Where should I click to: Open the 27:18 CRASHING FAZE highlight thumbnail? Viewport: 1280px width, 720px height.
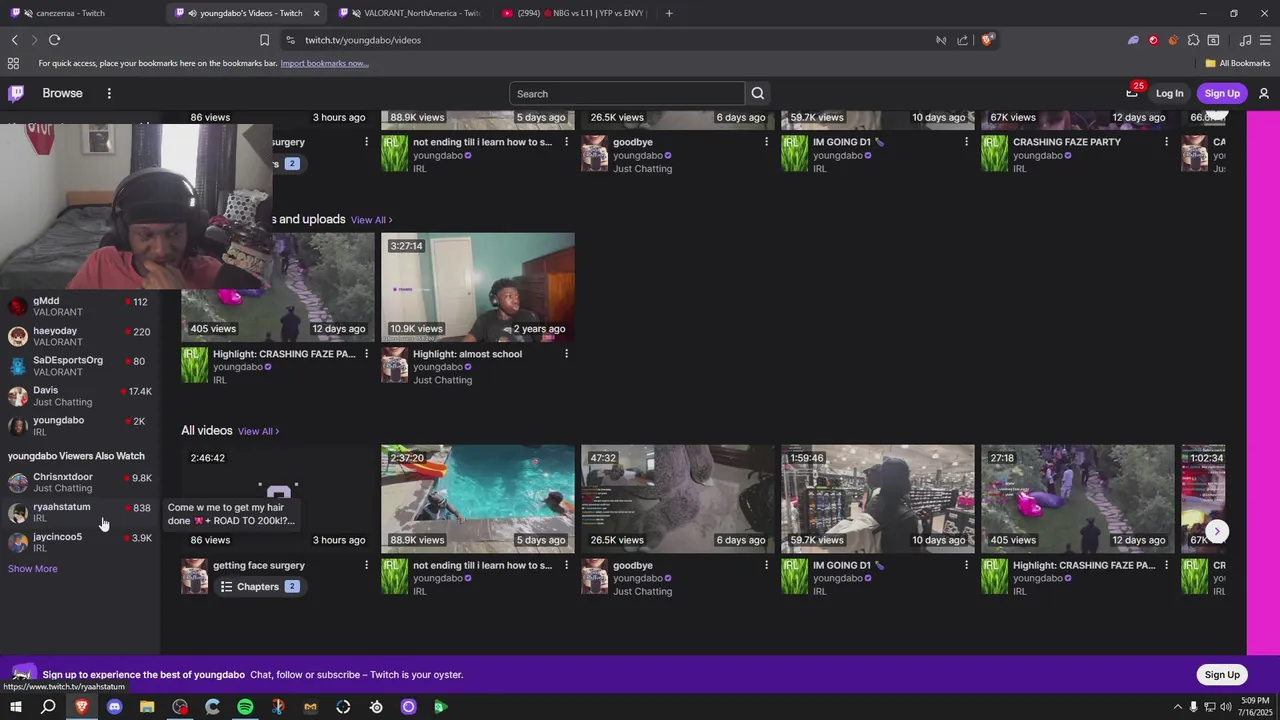pos(1078,499)
